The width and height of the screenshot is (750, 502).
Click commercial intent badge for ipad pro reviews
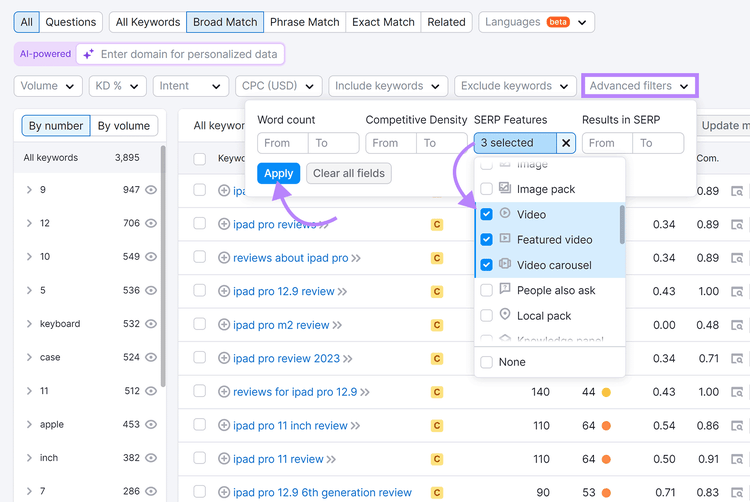(437, 224)
